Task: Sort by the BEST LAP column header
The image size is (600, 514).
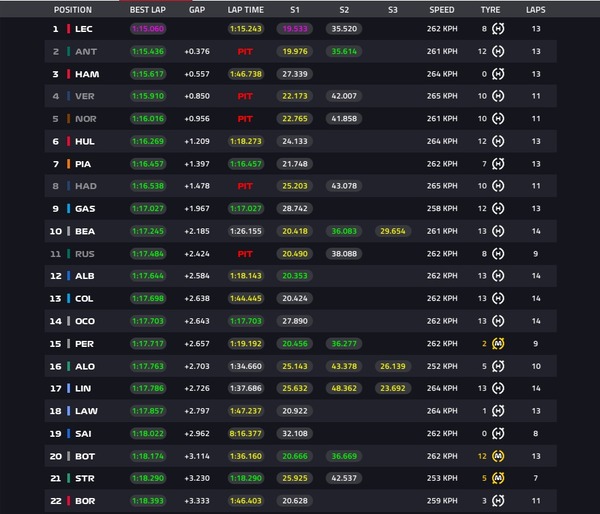Action: [x=148, y=10]
